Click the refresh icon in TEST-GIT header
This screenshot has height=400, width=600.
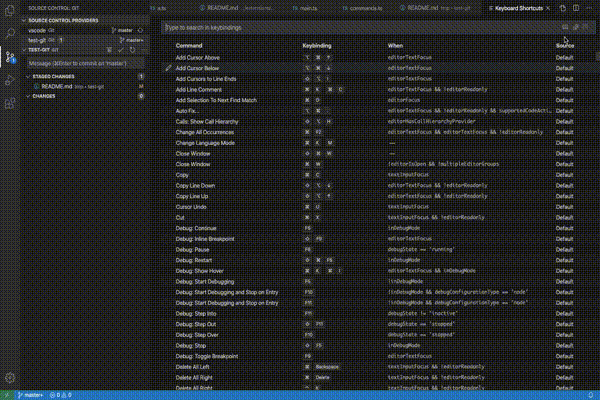pos(132,50)
